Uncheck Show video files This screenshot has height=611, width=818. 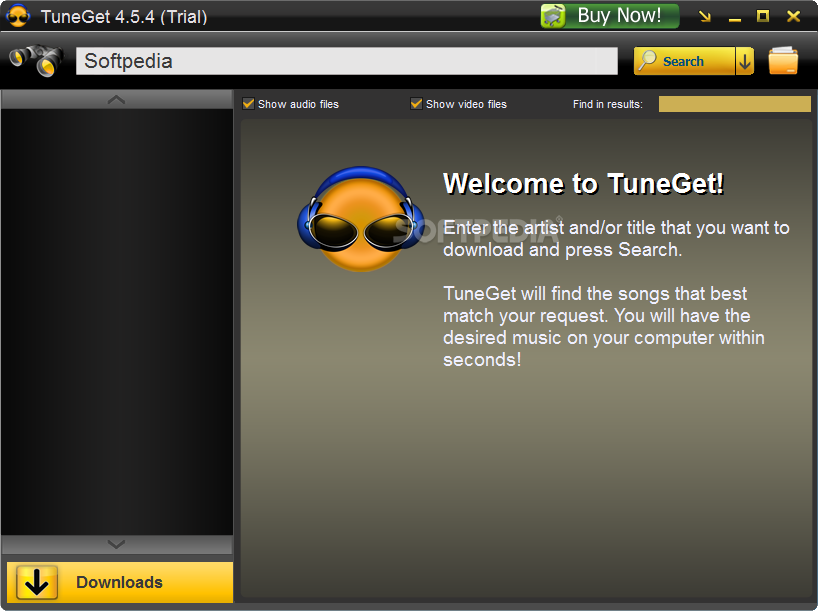click(416, 104)
